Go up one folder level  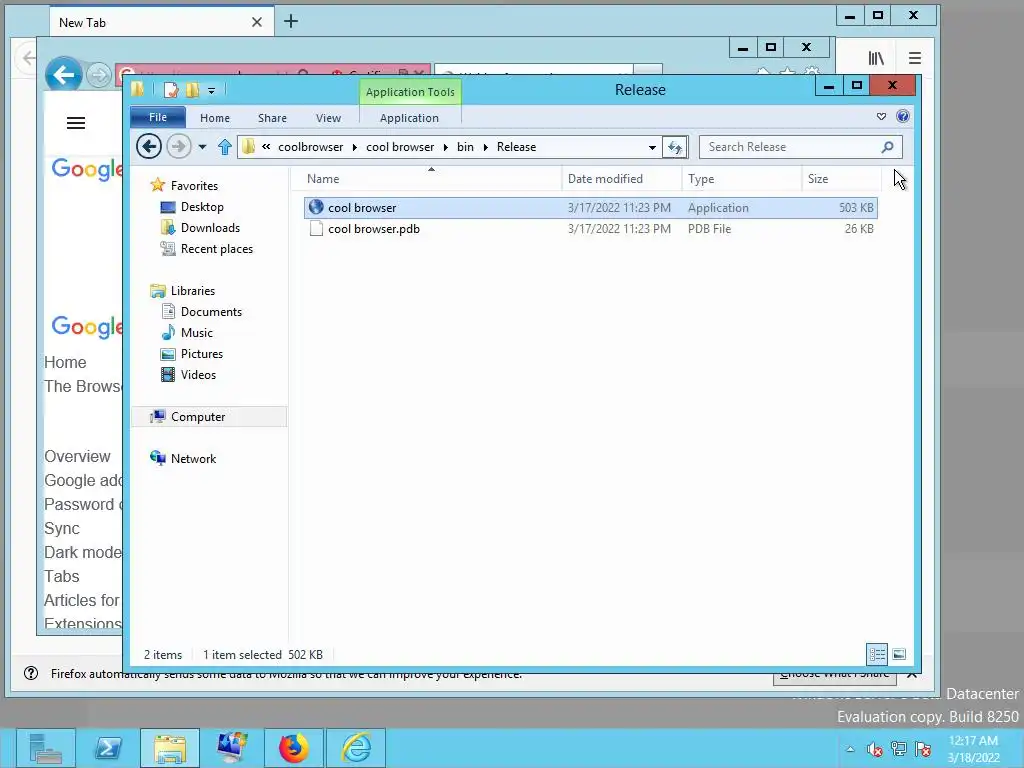click(x=225, y=147)
